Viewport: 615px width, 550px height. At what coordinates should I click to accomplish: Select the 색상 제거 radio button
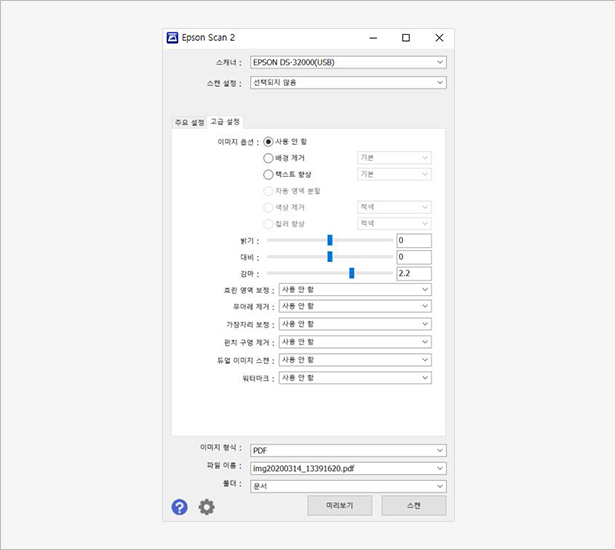pyautogui.click(x=268, y=207)
